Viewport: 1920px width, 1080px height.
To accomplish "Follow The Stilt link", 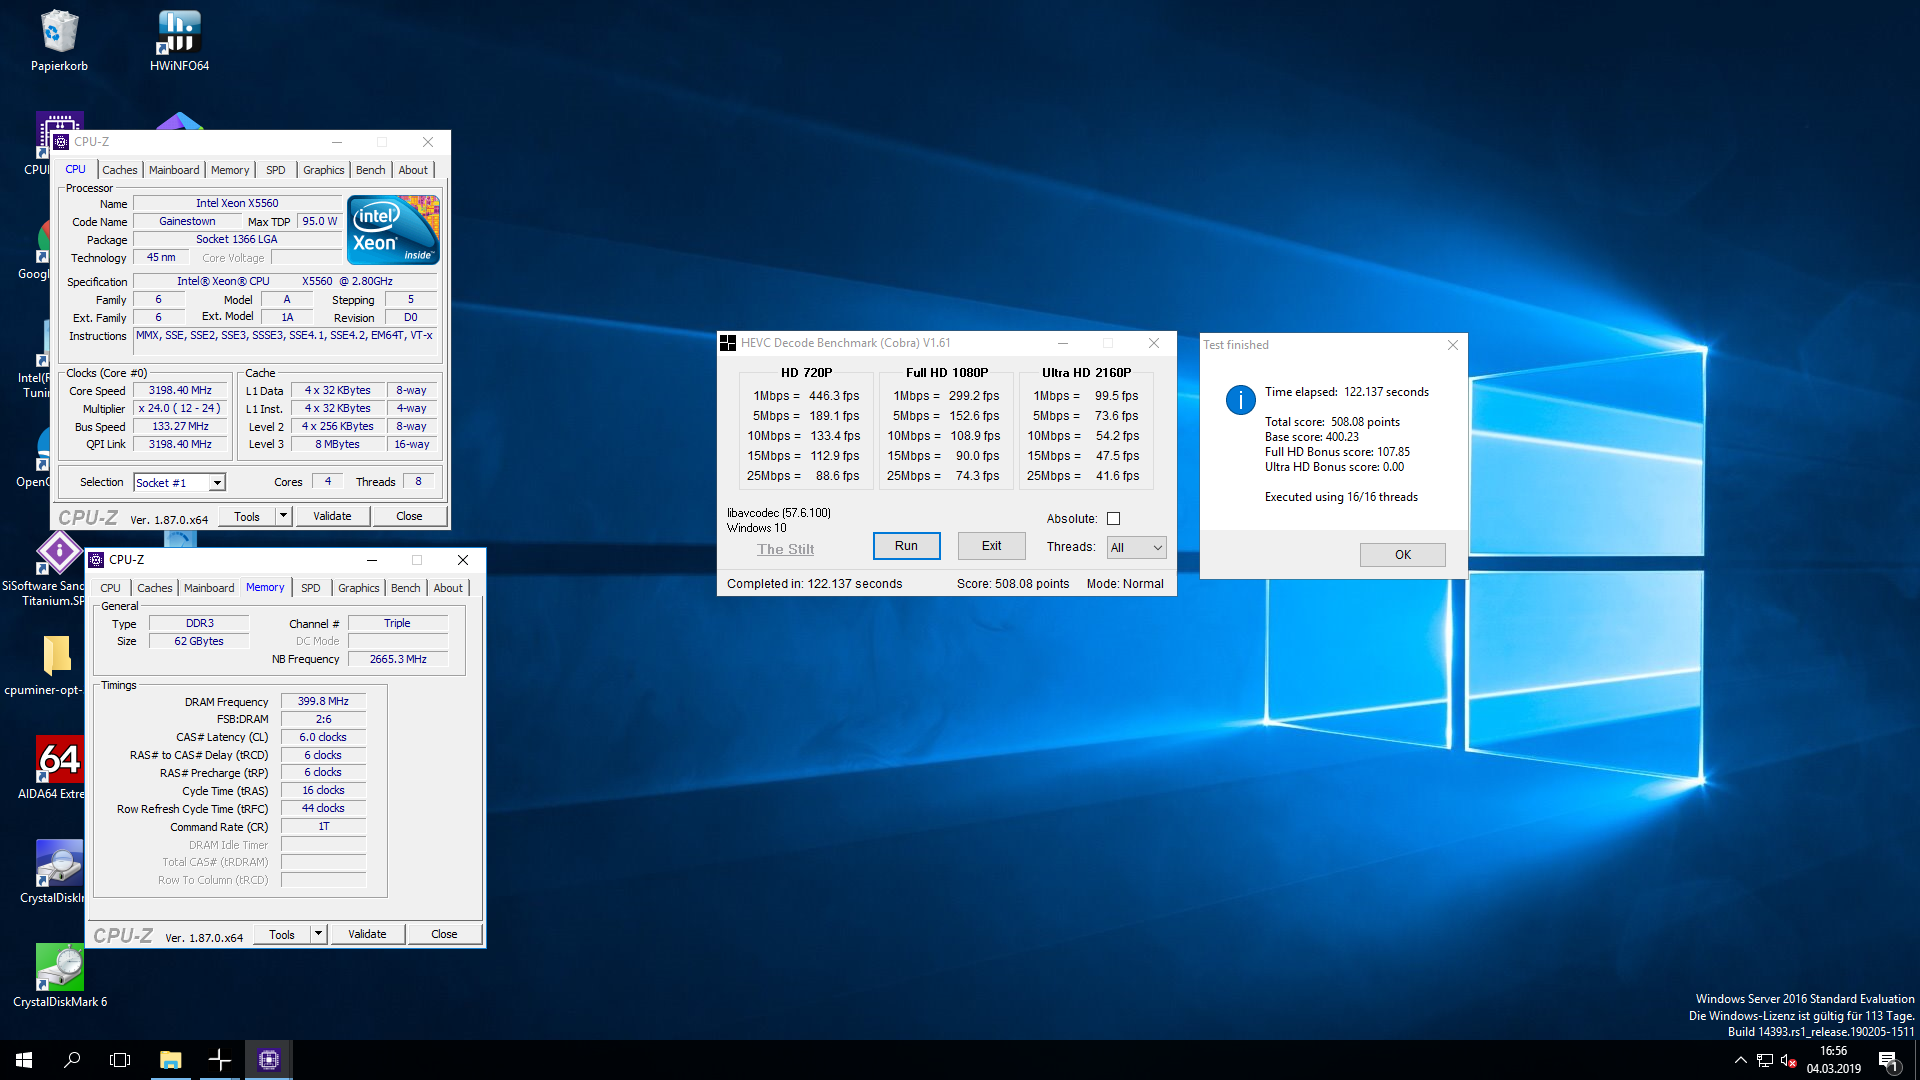I will pyautogui.click(x=786, y=549).
